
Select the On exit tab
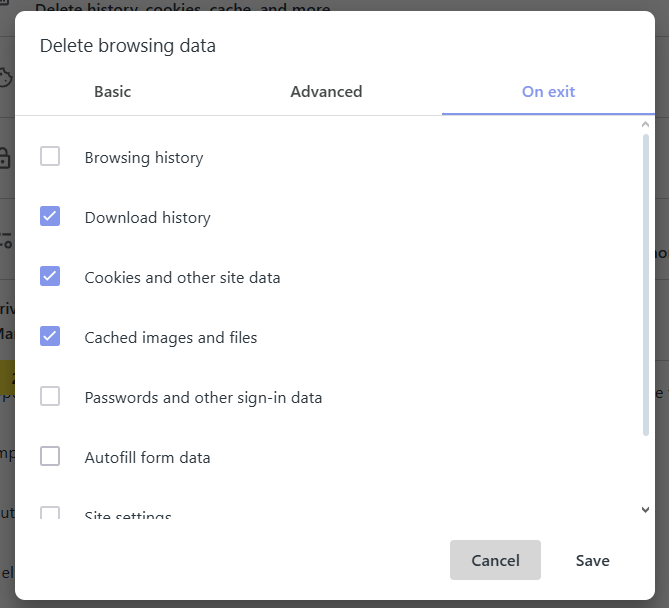(x=548, y=92)
